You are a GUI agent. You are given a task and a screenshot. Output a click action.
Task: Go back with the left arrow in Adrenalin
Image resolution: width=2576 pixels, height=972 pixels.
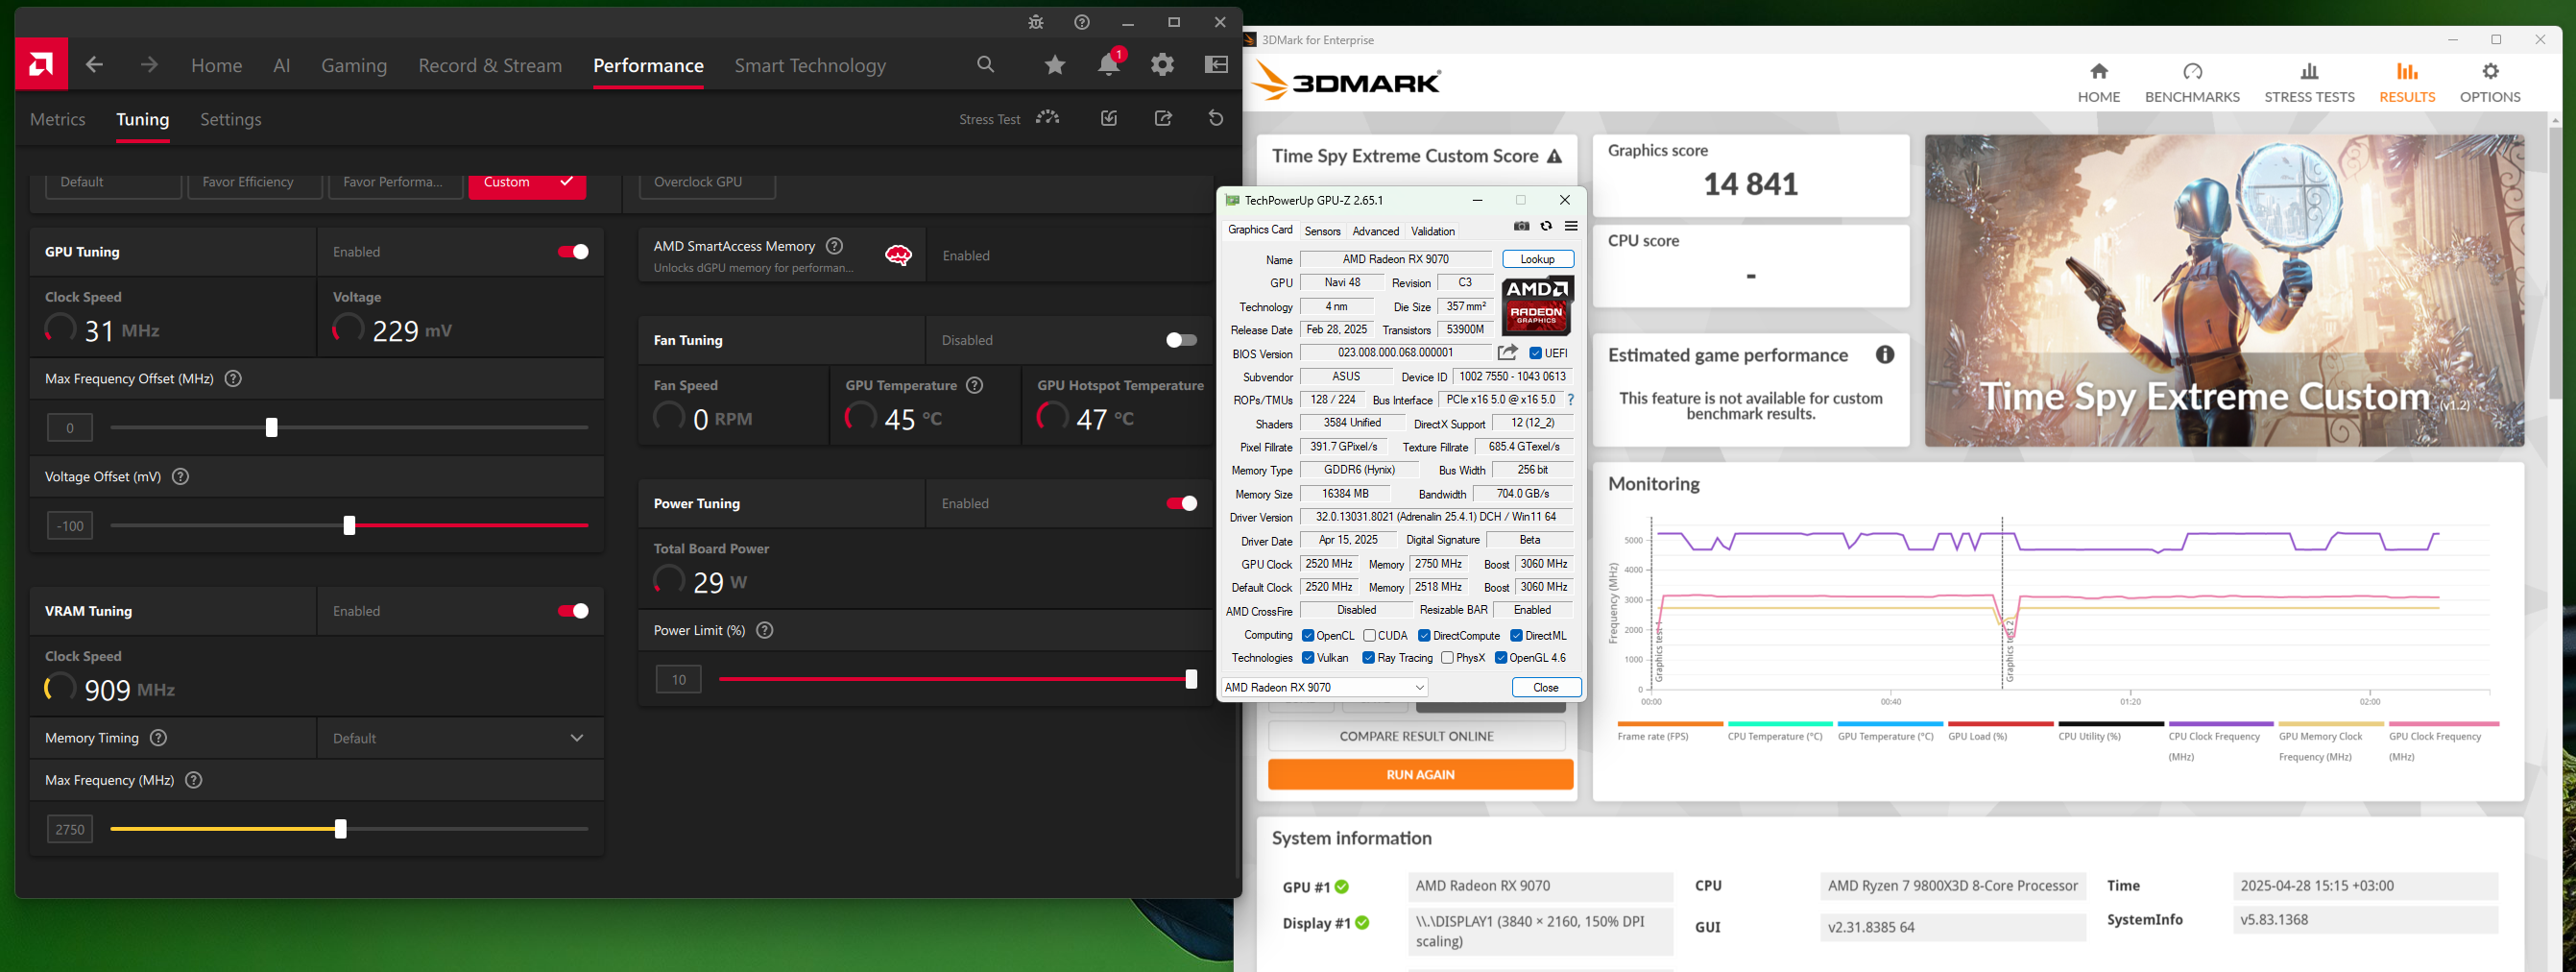[94, 65]
